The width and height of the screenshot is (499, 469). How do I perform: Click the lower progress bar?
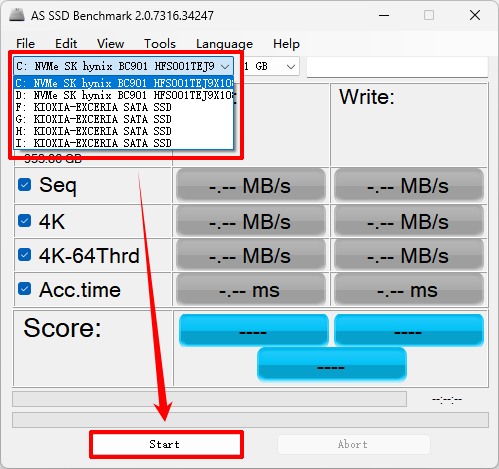250,420
